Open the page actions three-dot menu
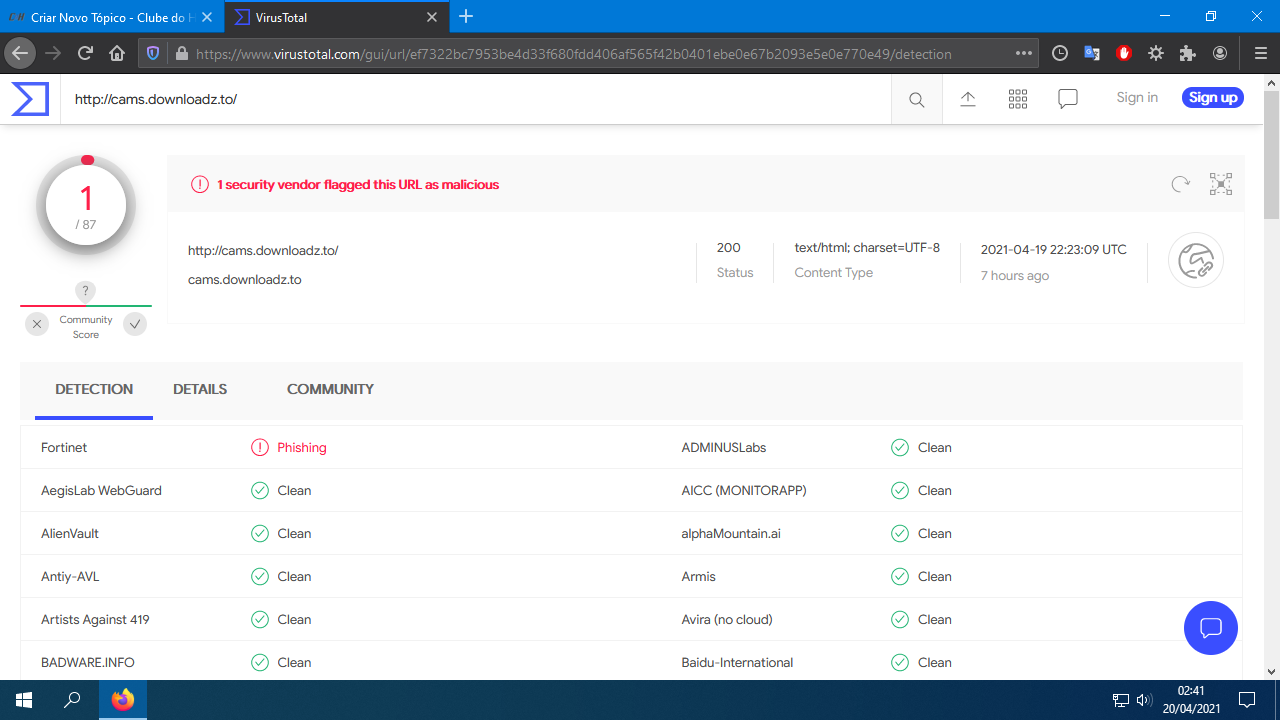Image resolution: width=1280 pixels, height=720 pixels. [x=1023, y=53]
